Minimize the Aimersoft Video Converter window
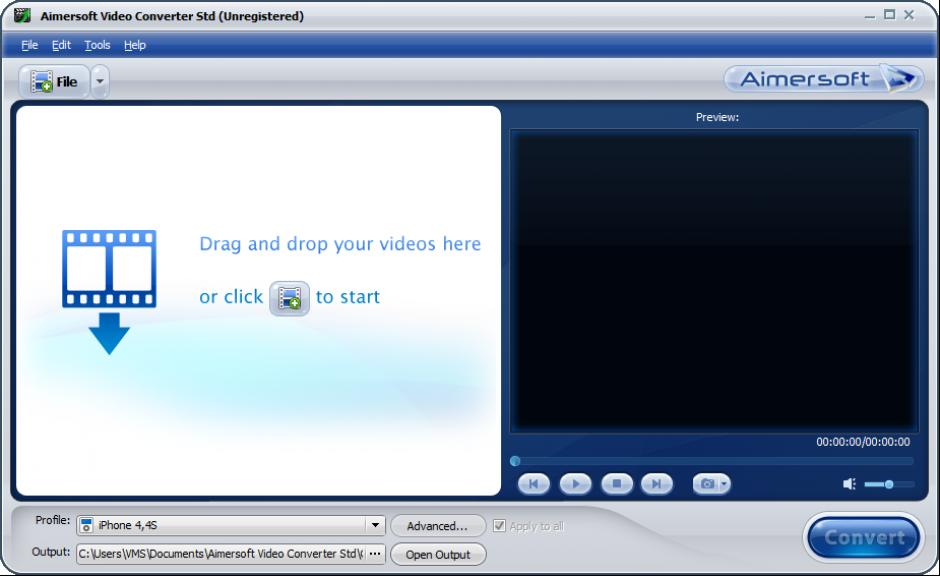This screenshot has width=940, height=576. pyautogui.click(x=870, y=16)
